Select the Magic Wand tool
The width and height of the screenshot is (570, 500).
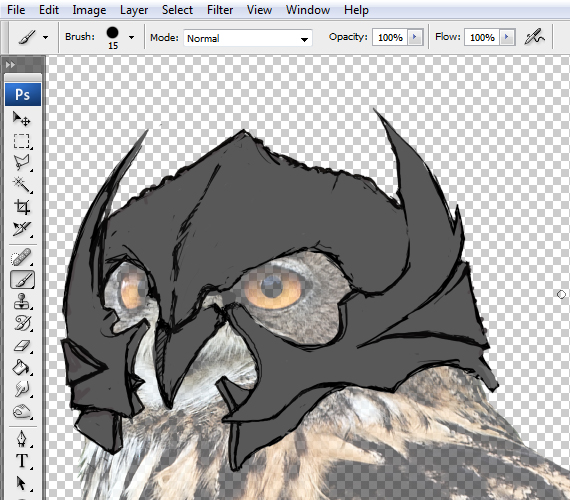[x=22, y=185]
